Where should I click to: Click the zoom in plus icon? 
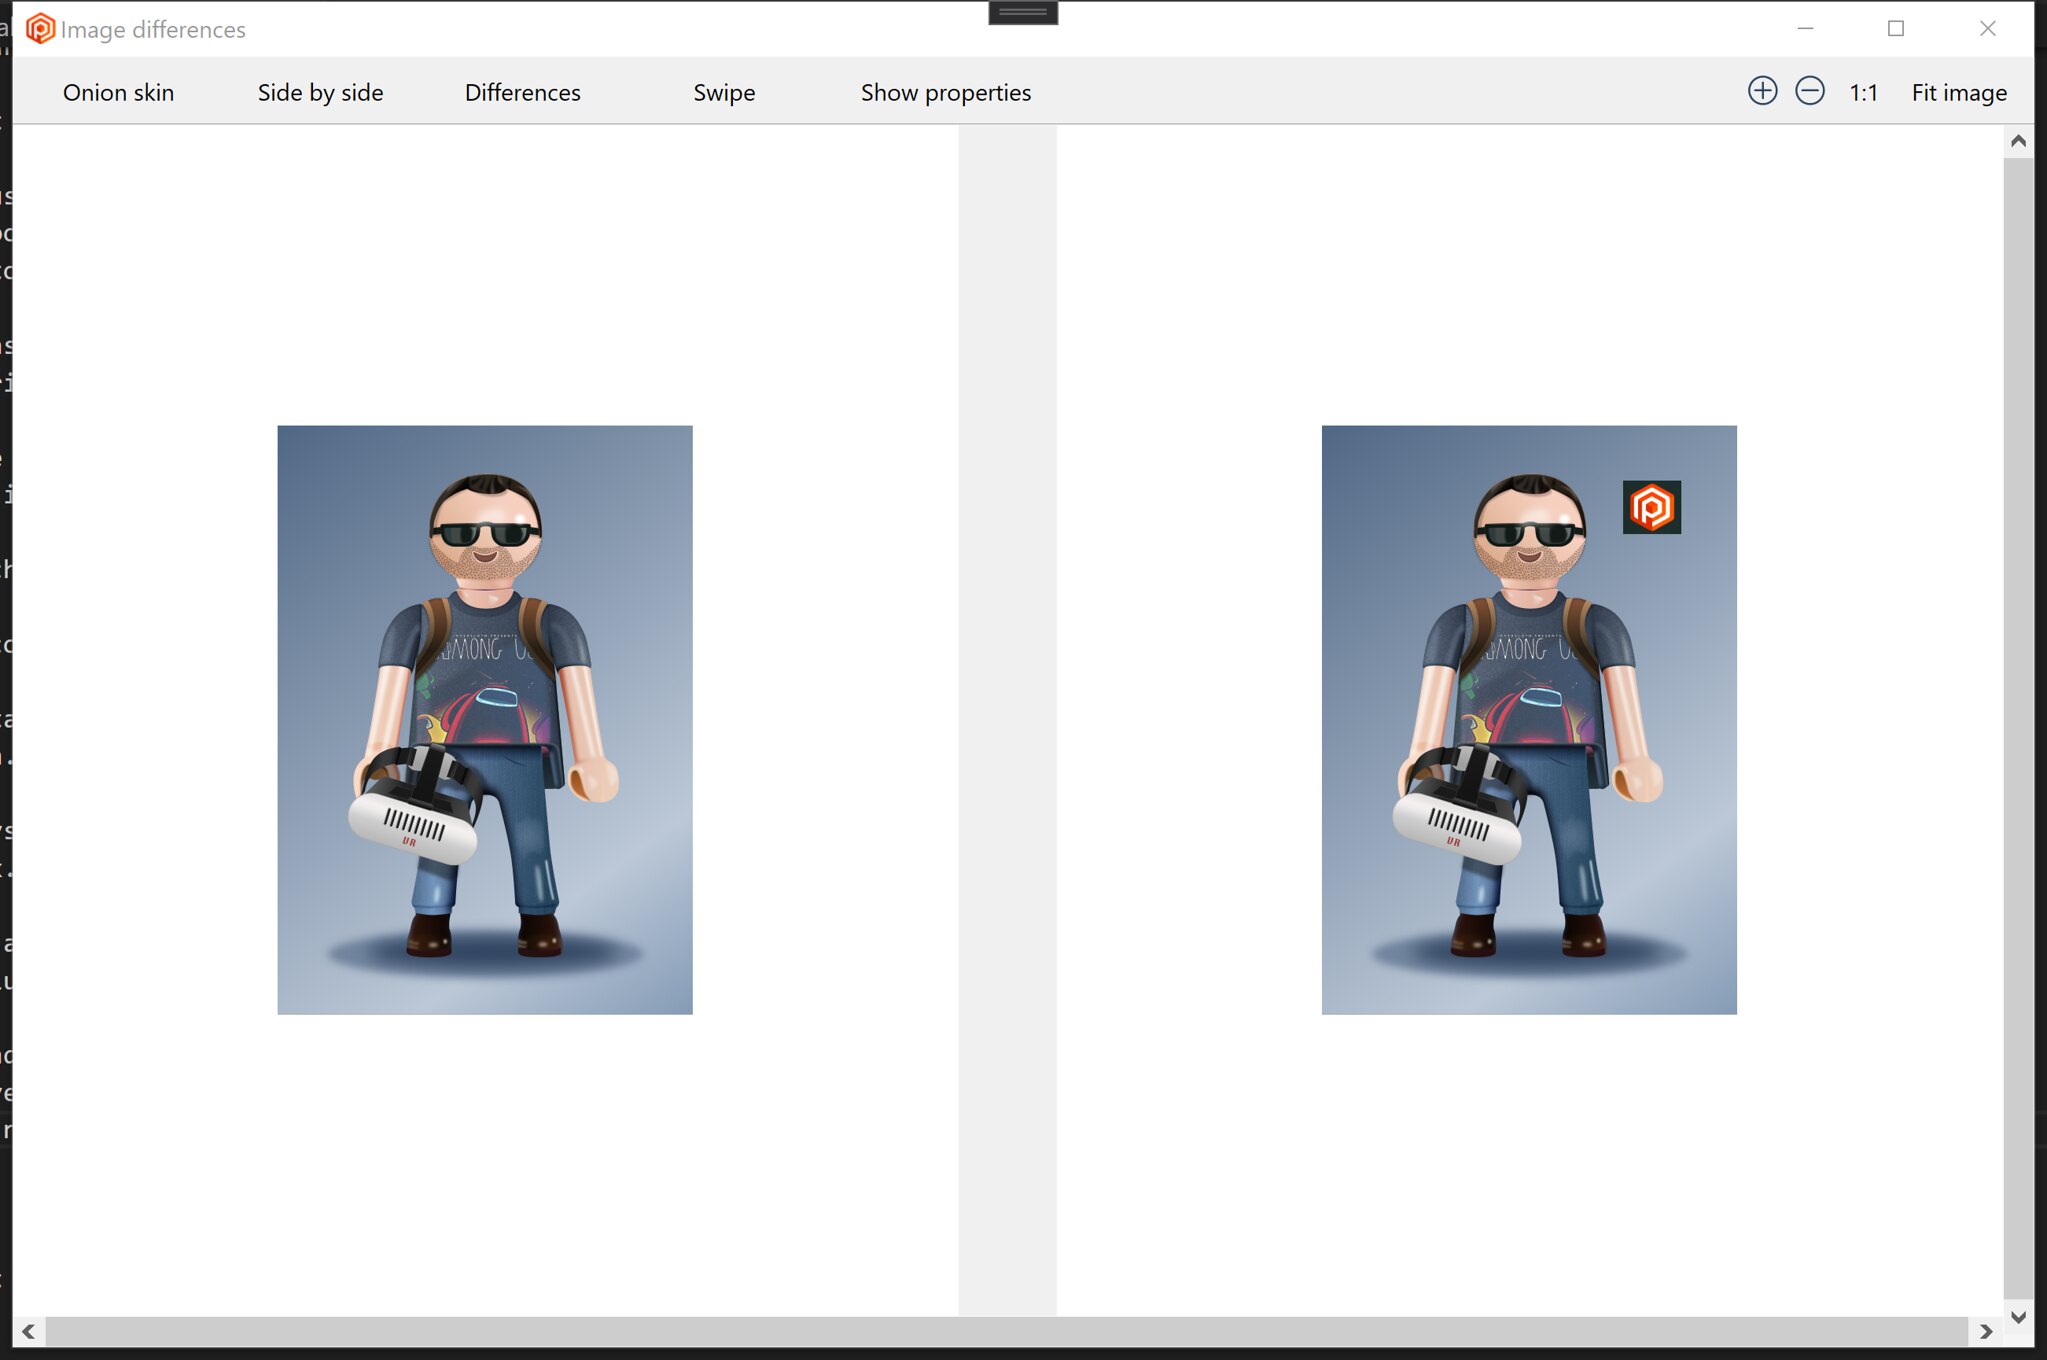pos(1762,91)
